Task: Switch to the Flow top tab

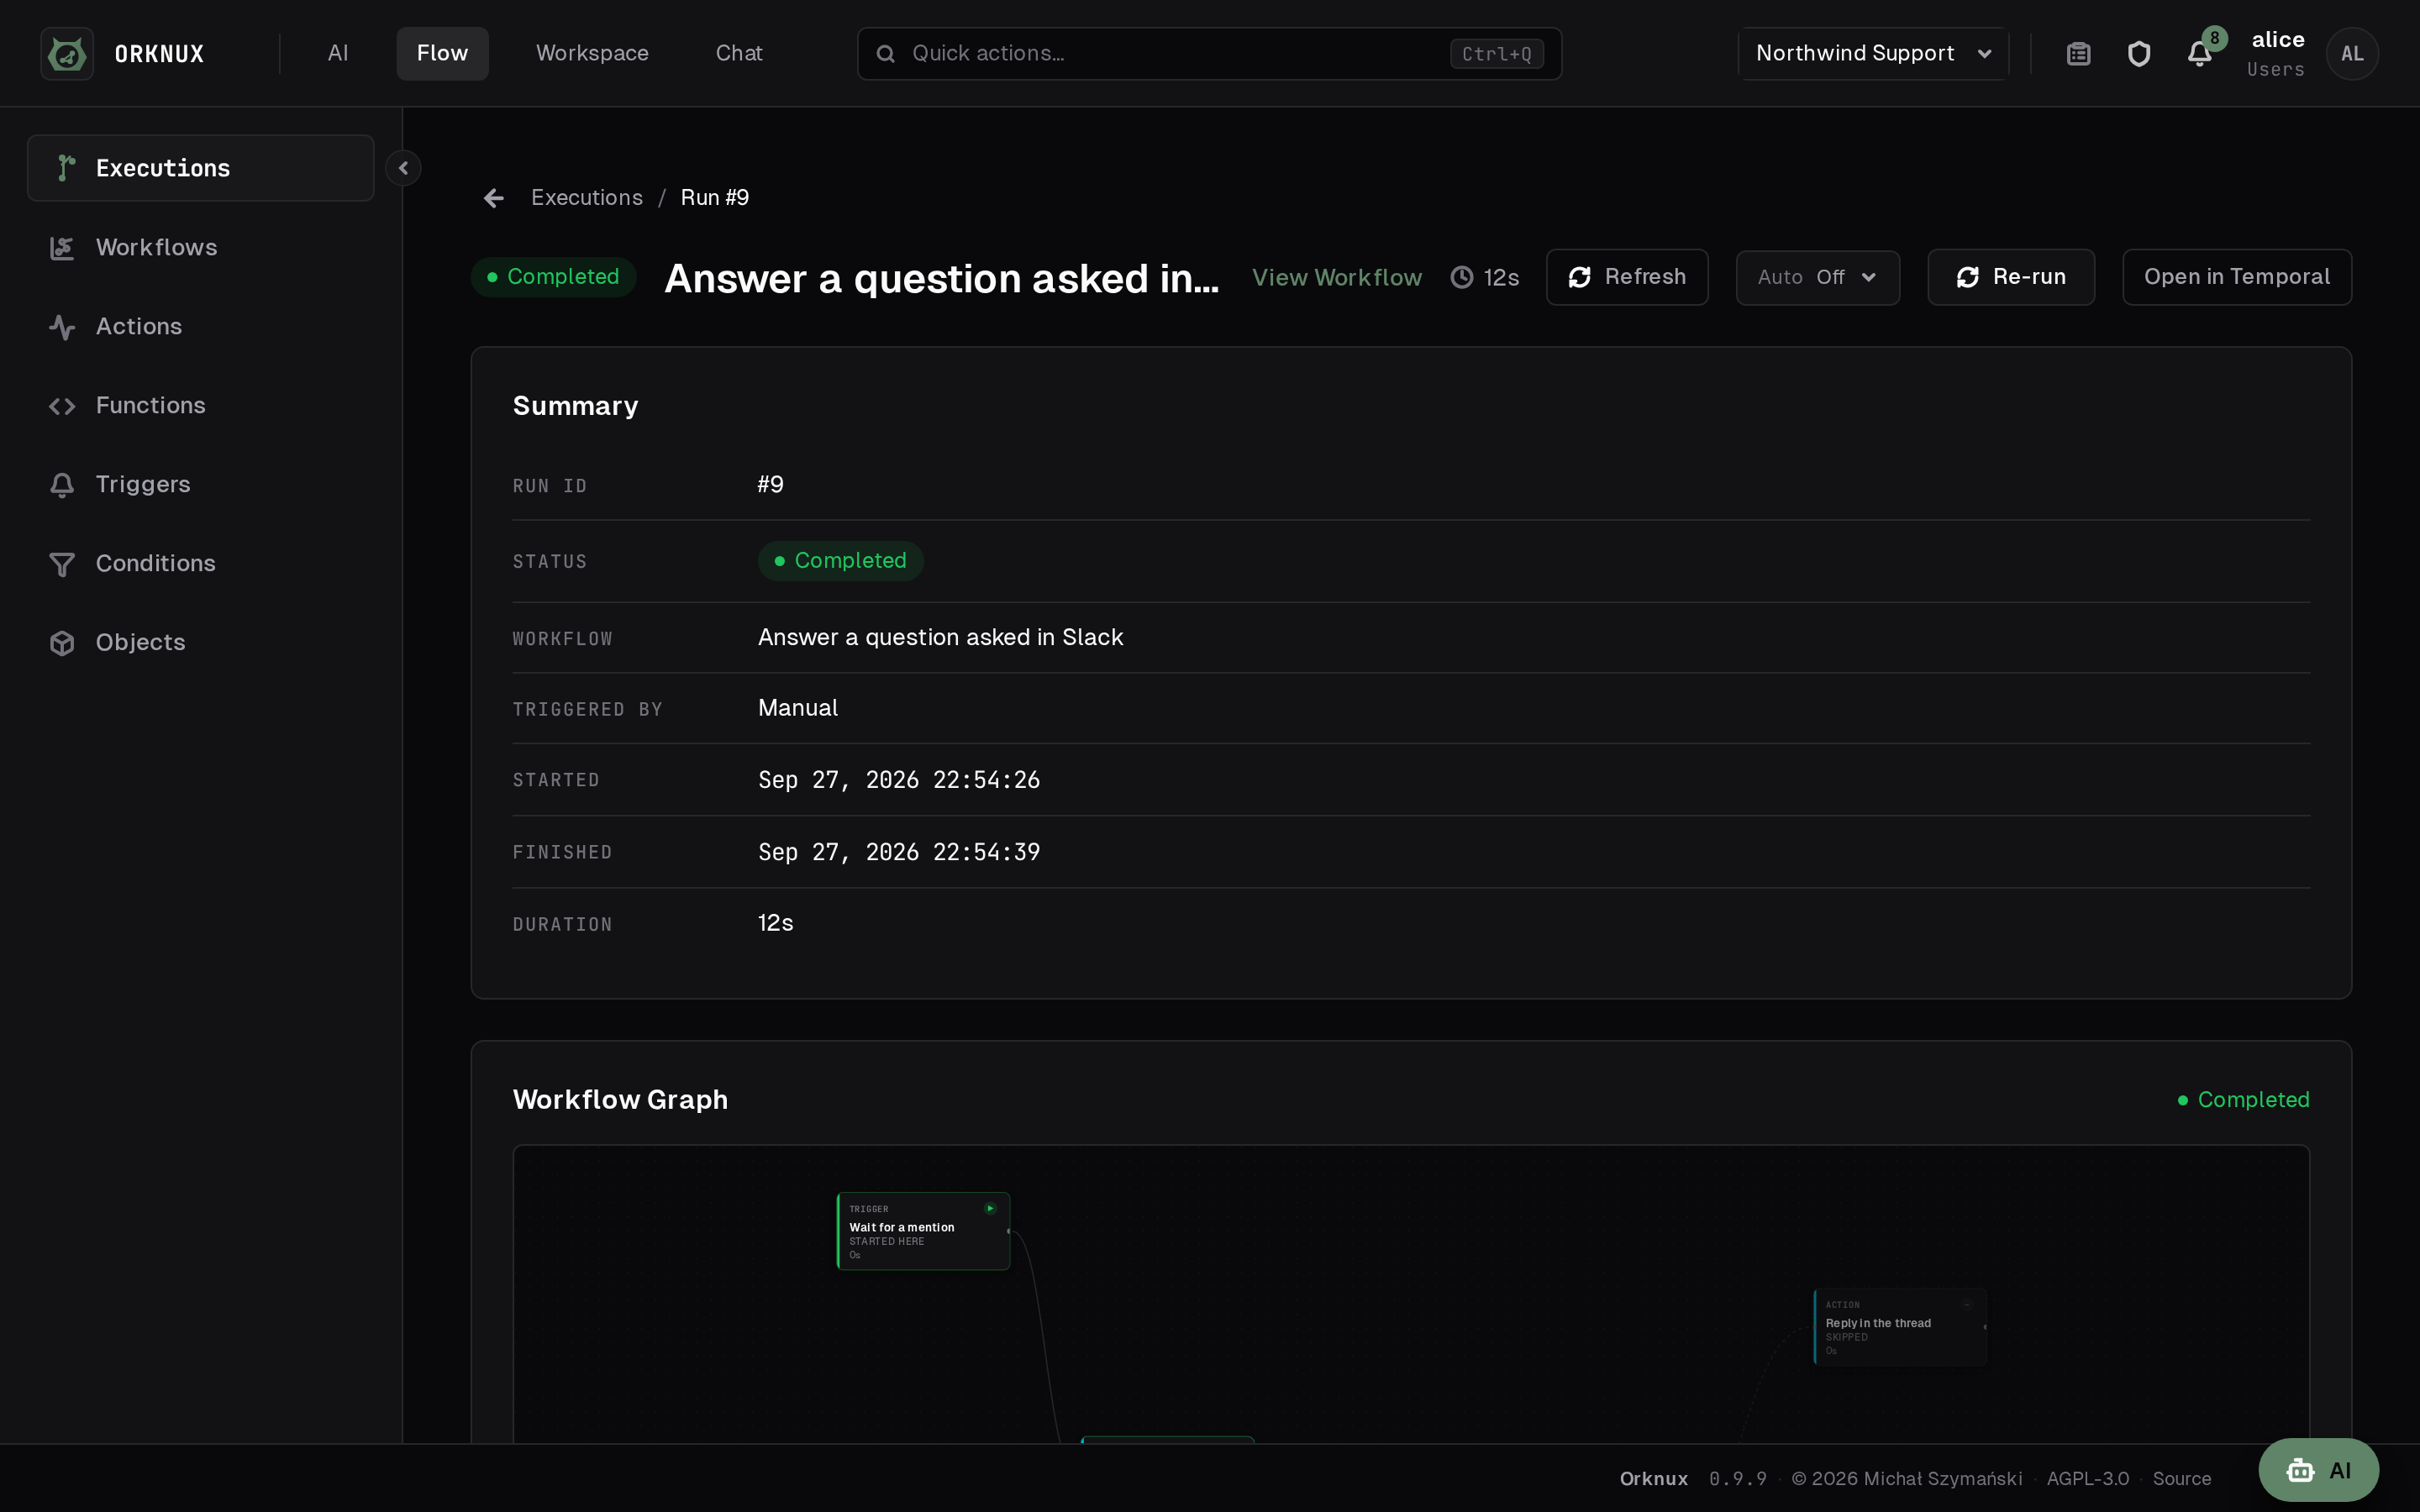Action: click(442, 53)
